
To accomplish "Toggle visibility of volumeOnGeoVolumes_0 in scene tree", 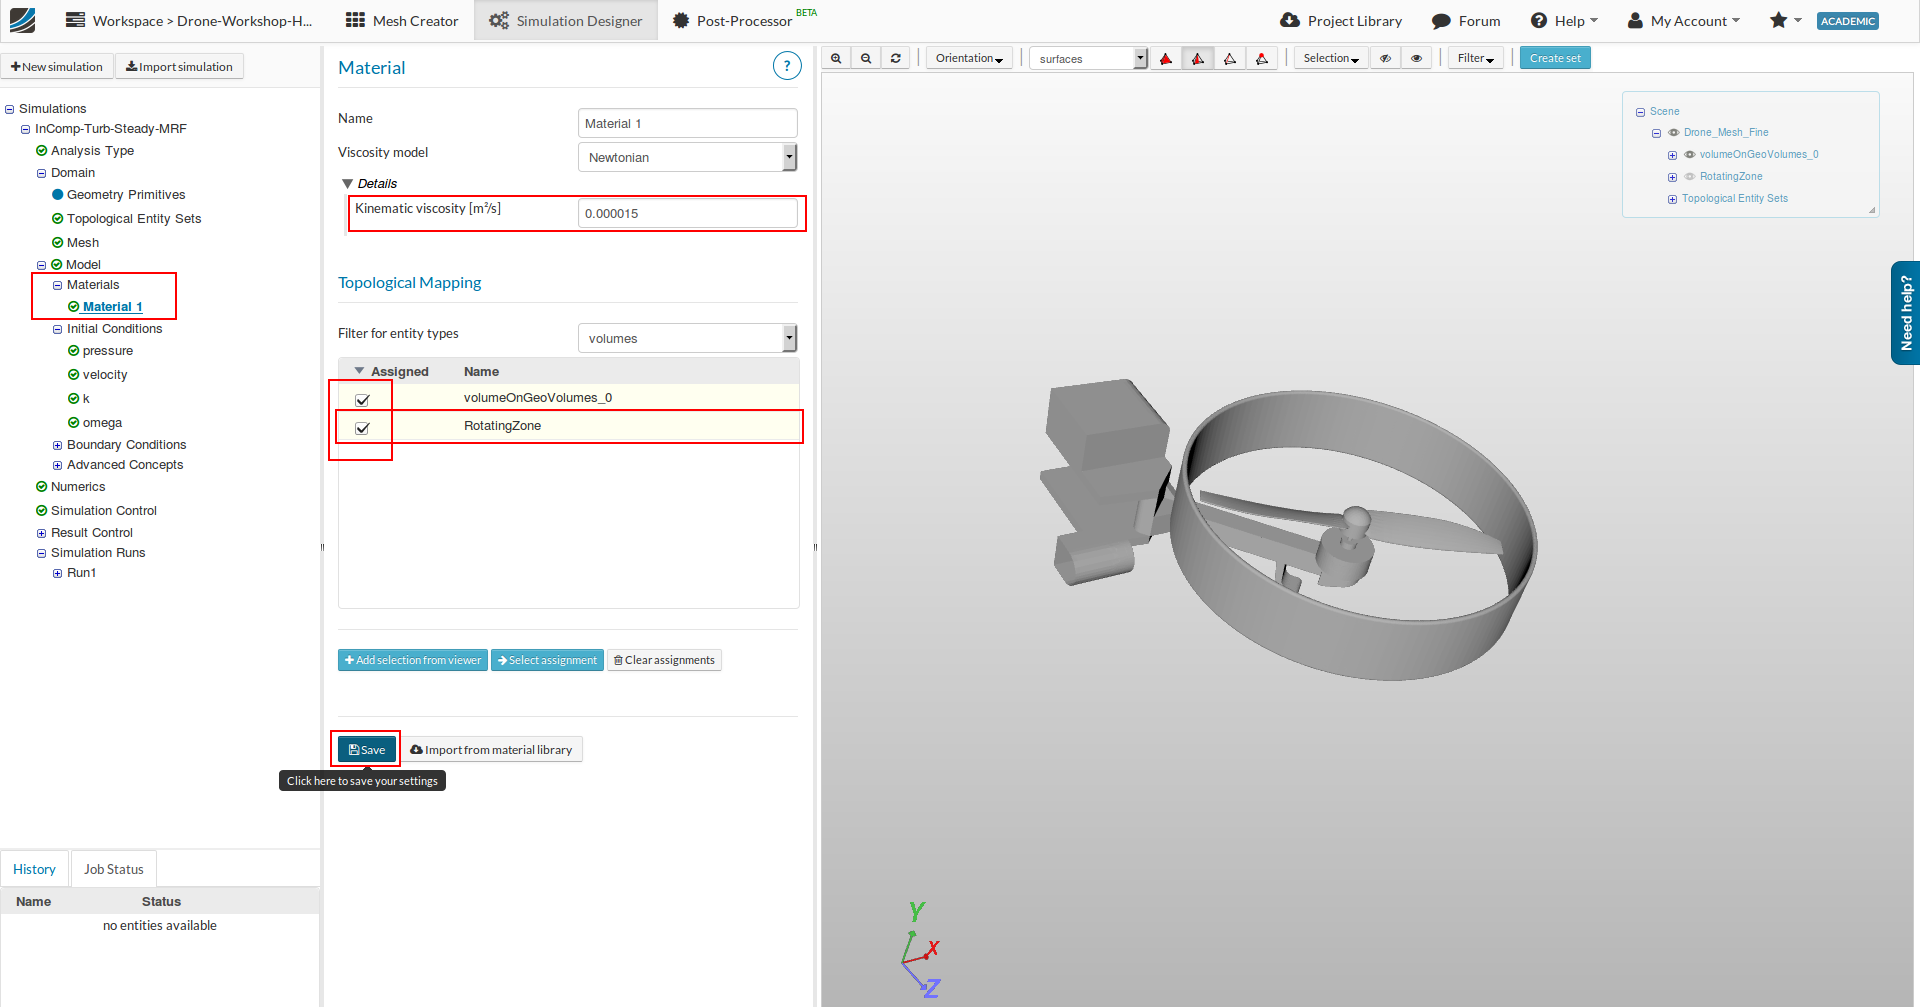I will pyautogui.click(x=1690, y=155).
